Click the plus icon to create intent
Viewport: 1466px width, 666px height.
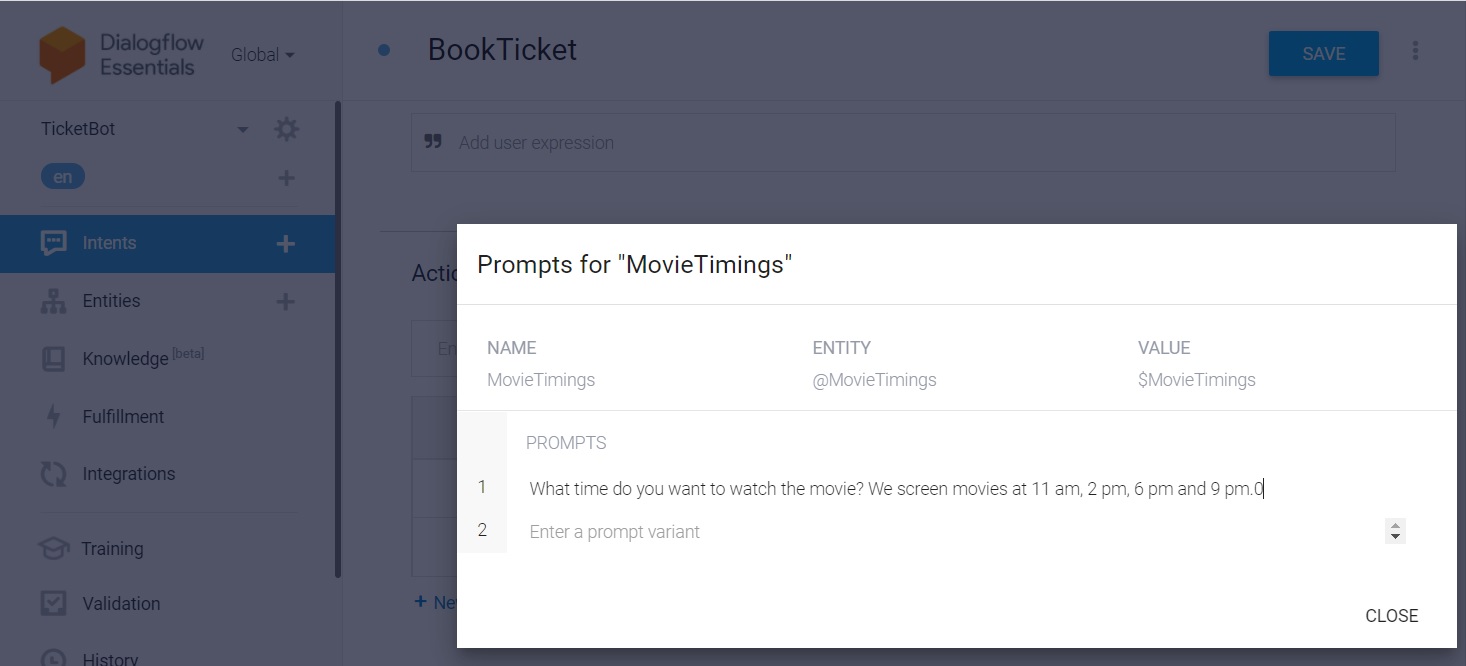(x=286, y=243)
